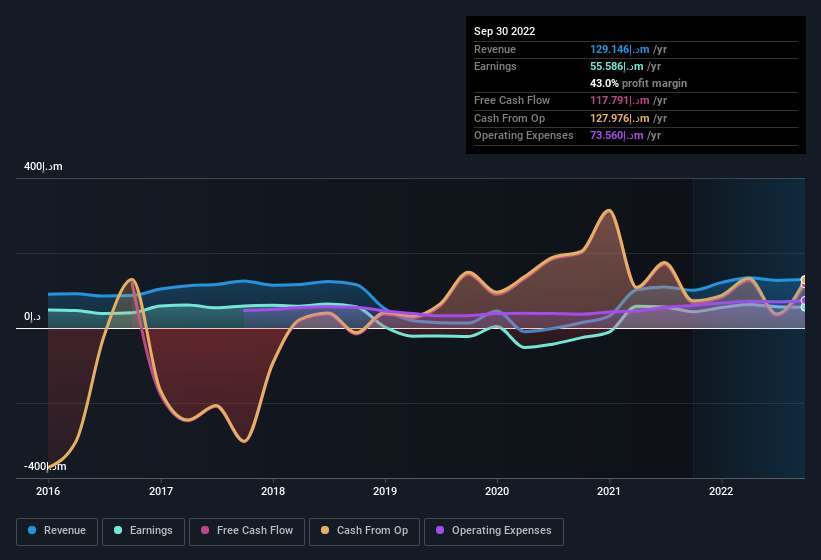Click the Operating Expenses label in tooltip

(524, 136)
